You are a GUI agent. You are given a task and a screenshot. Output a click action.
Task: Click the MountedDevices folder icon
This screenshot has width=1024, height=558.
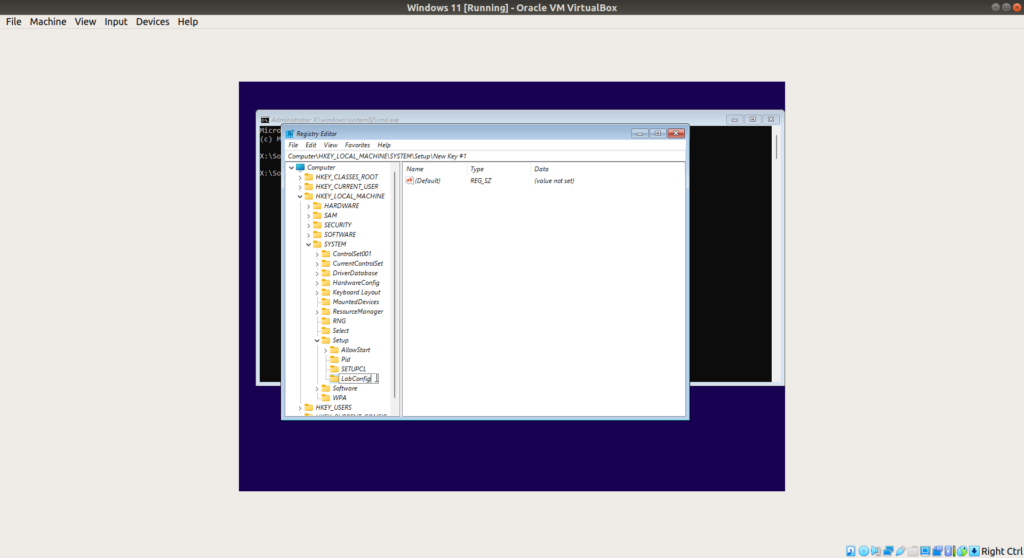click(x=326, y=302)
